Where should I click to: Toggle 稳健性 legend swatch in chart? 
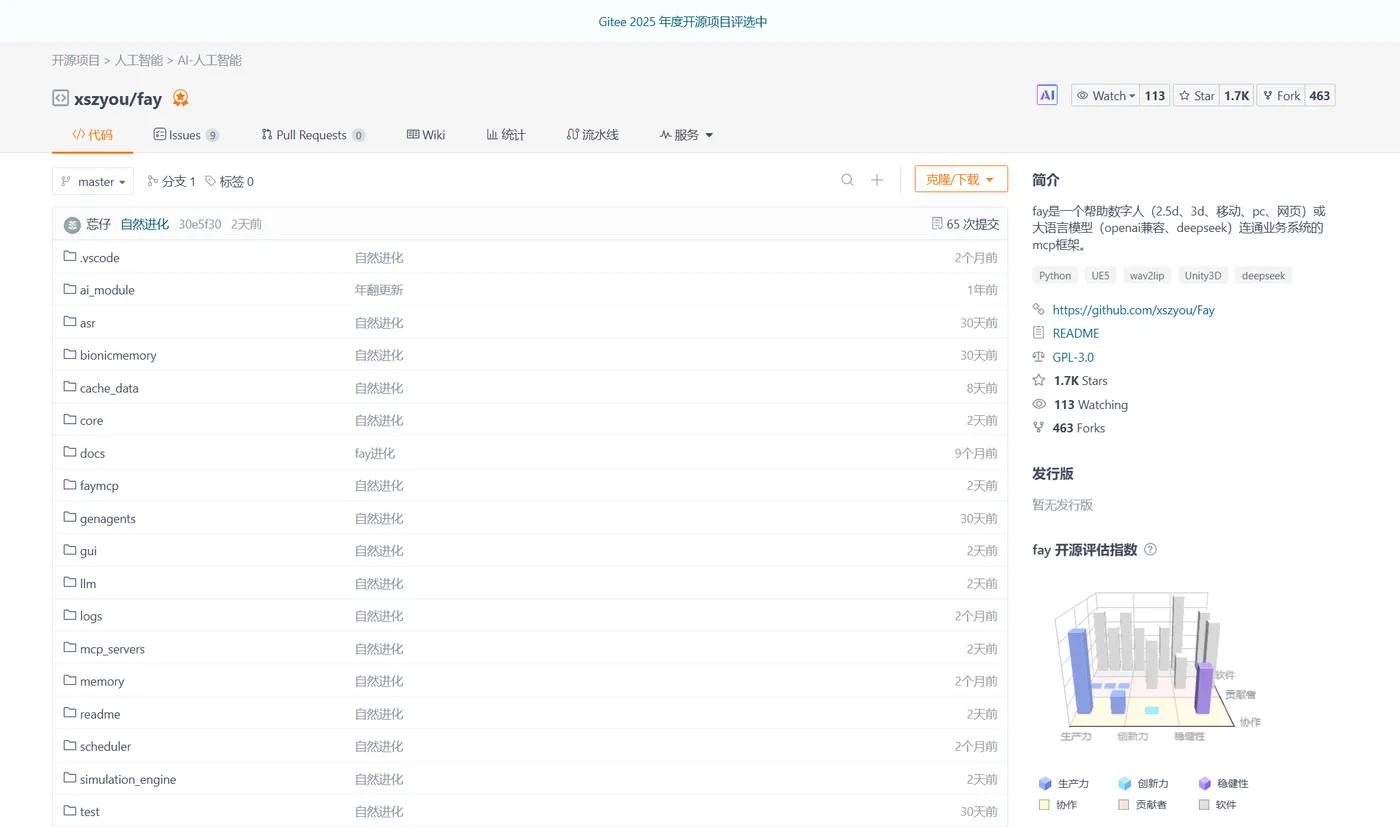(1205, 783)
